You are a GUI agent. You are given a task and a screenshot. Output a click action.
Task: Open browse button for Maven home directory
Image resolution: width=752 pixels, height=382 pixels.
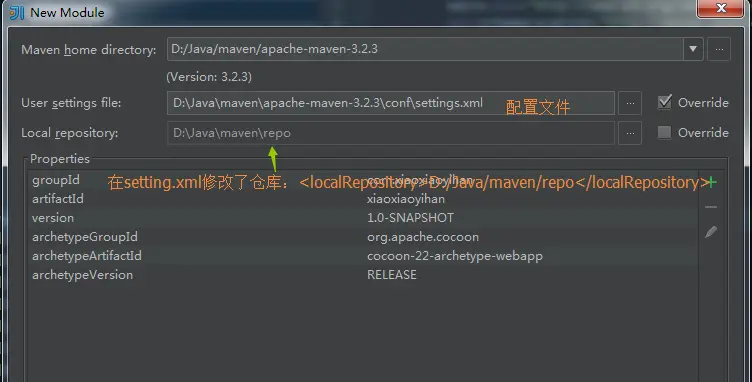pos(719,49)
